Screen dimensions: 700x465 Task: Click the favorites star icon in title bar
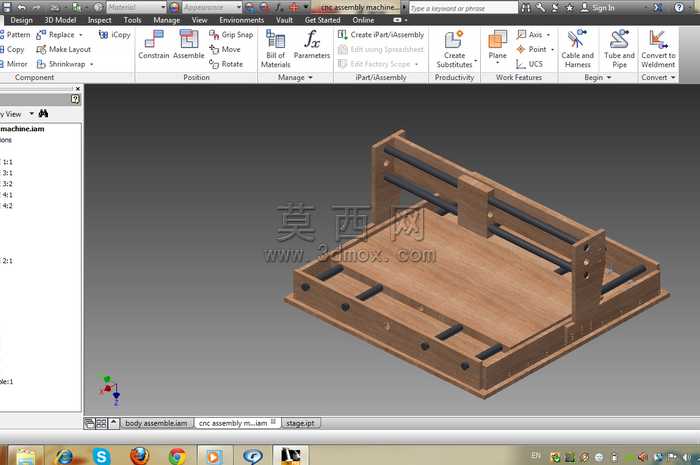tap(570, 8)
